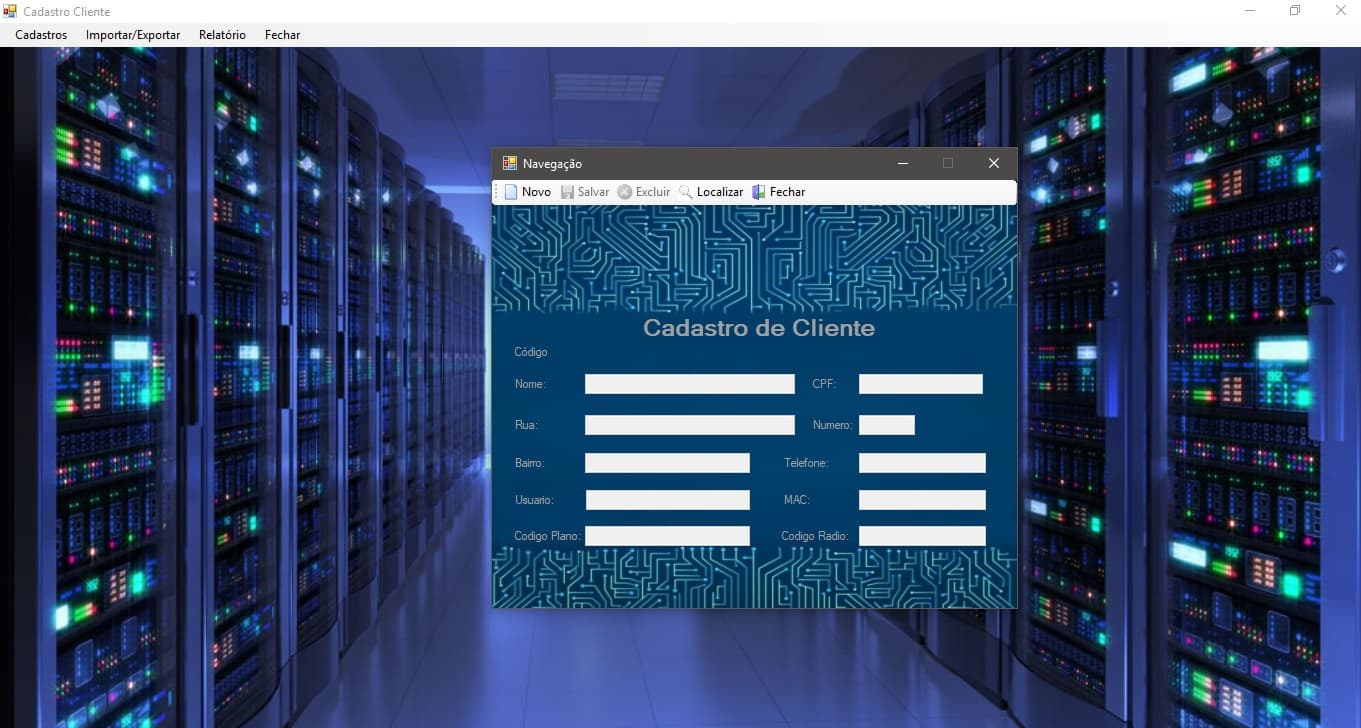Focus the Telefone input field
This screenshot has width=1361, height=728.
[921, 462]
